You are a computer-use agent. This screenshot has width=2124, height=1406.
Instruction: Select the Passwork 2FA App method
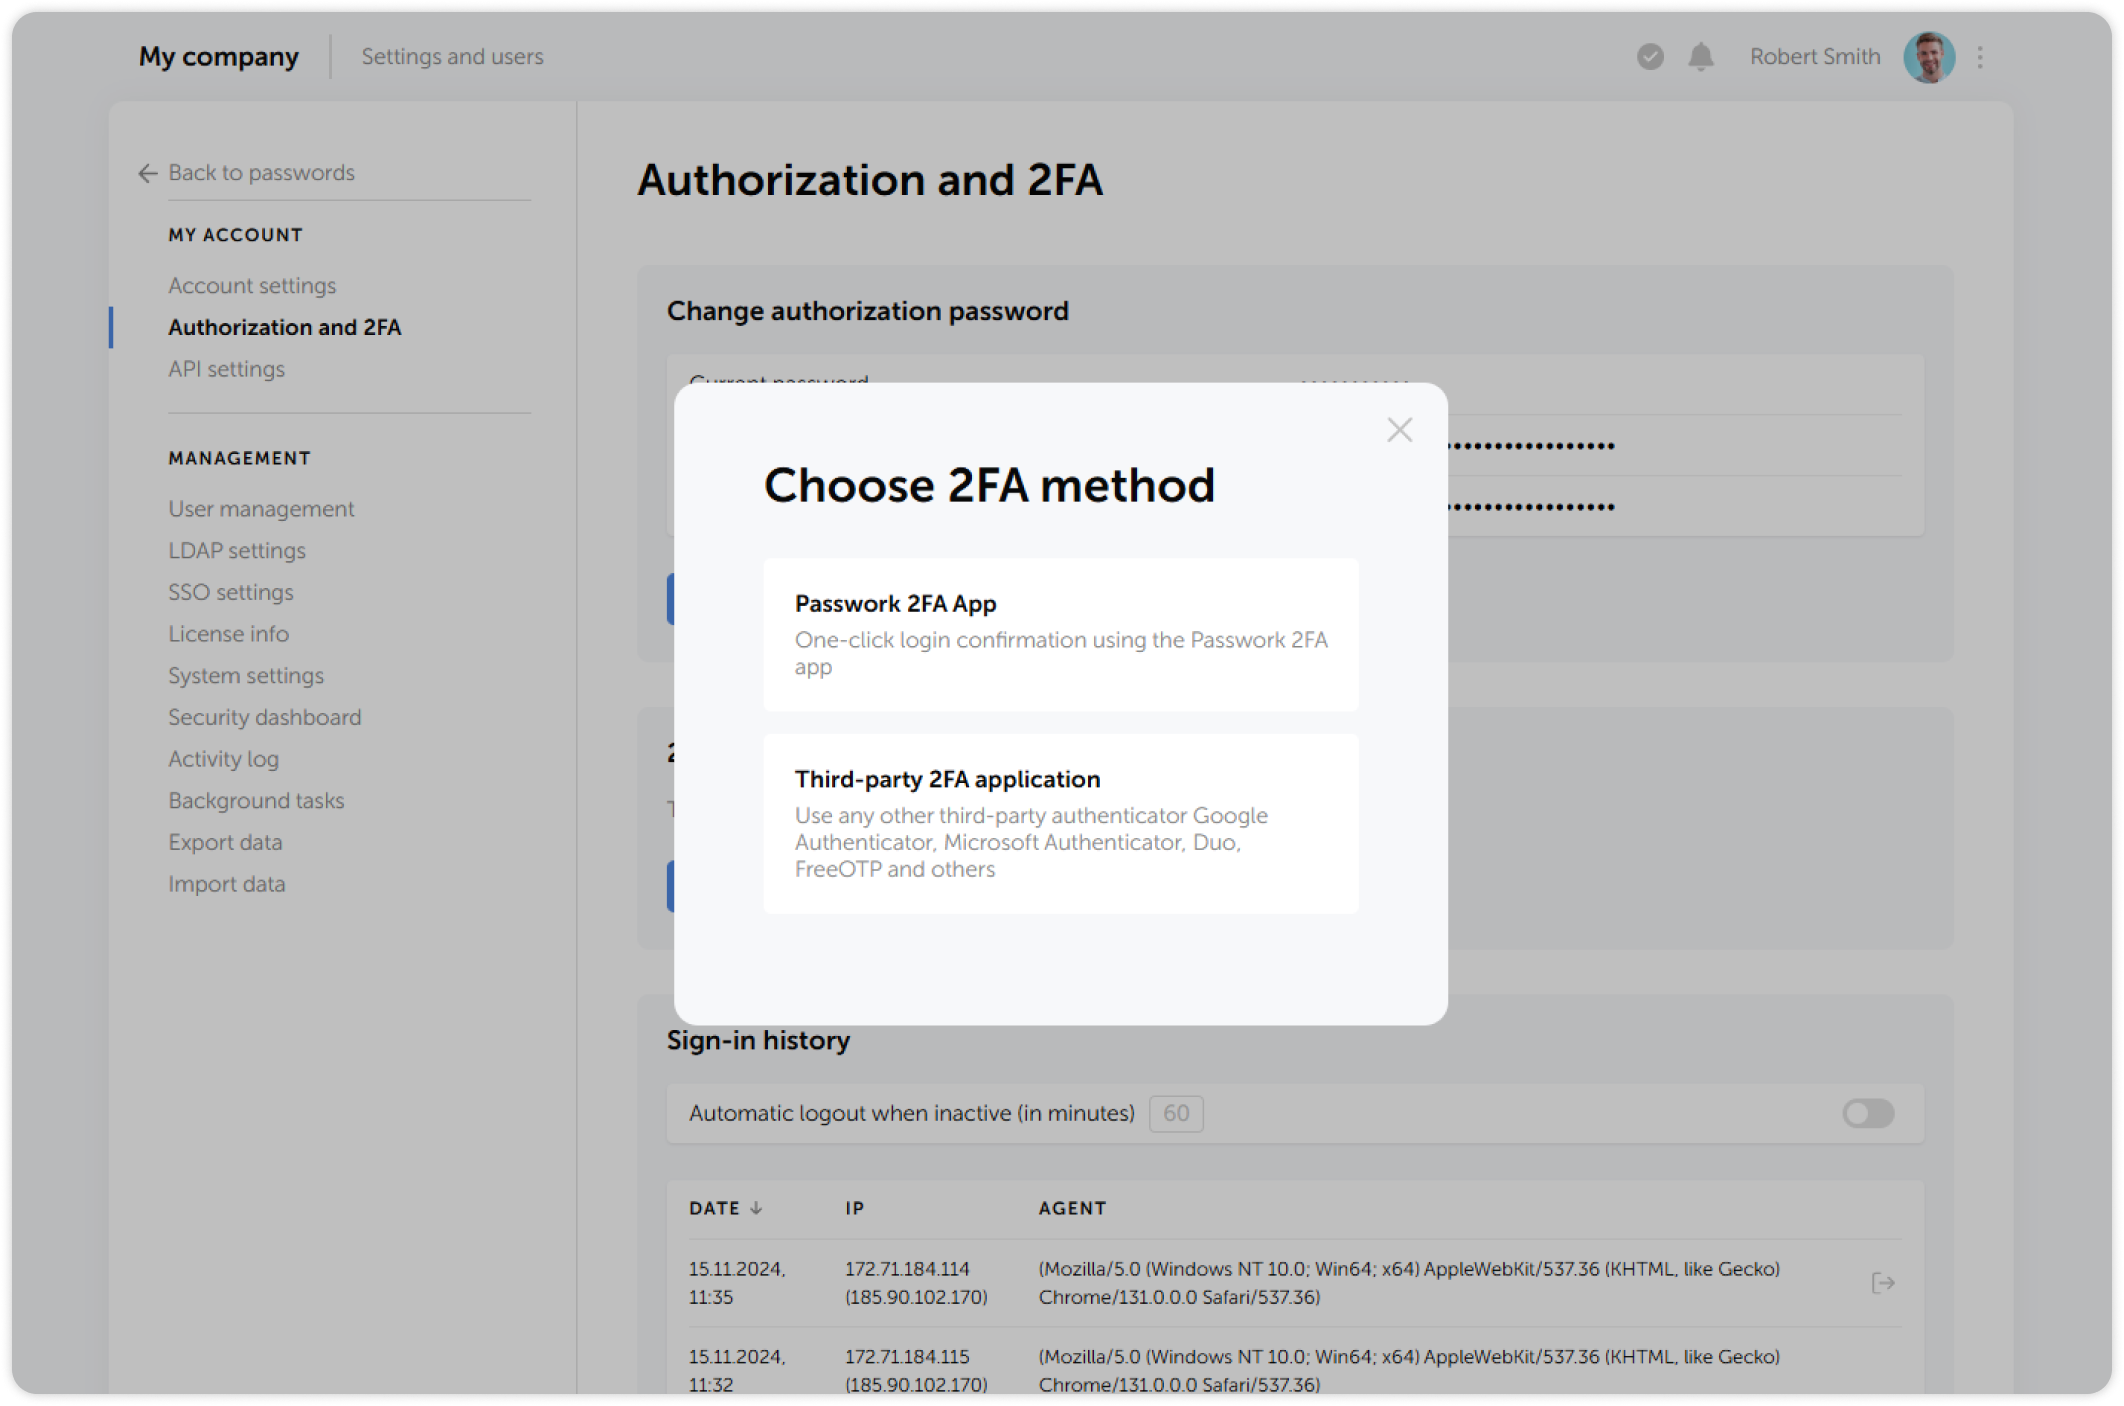(1060, 634)
